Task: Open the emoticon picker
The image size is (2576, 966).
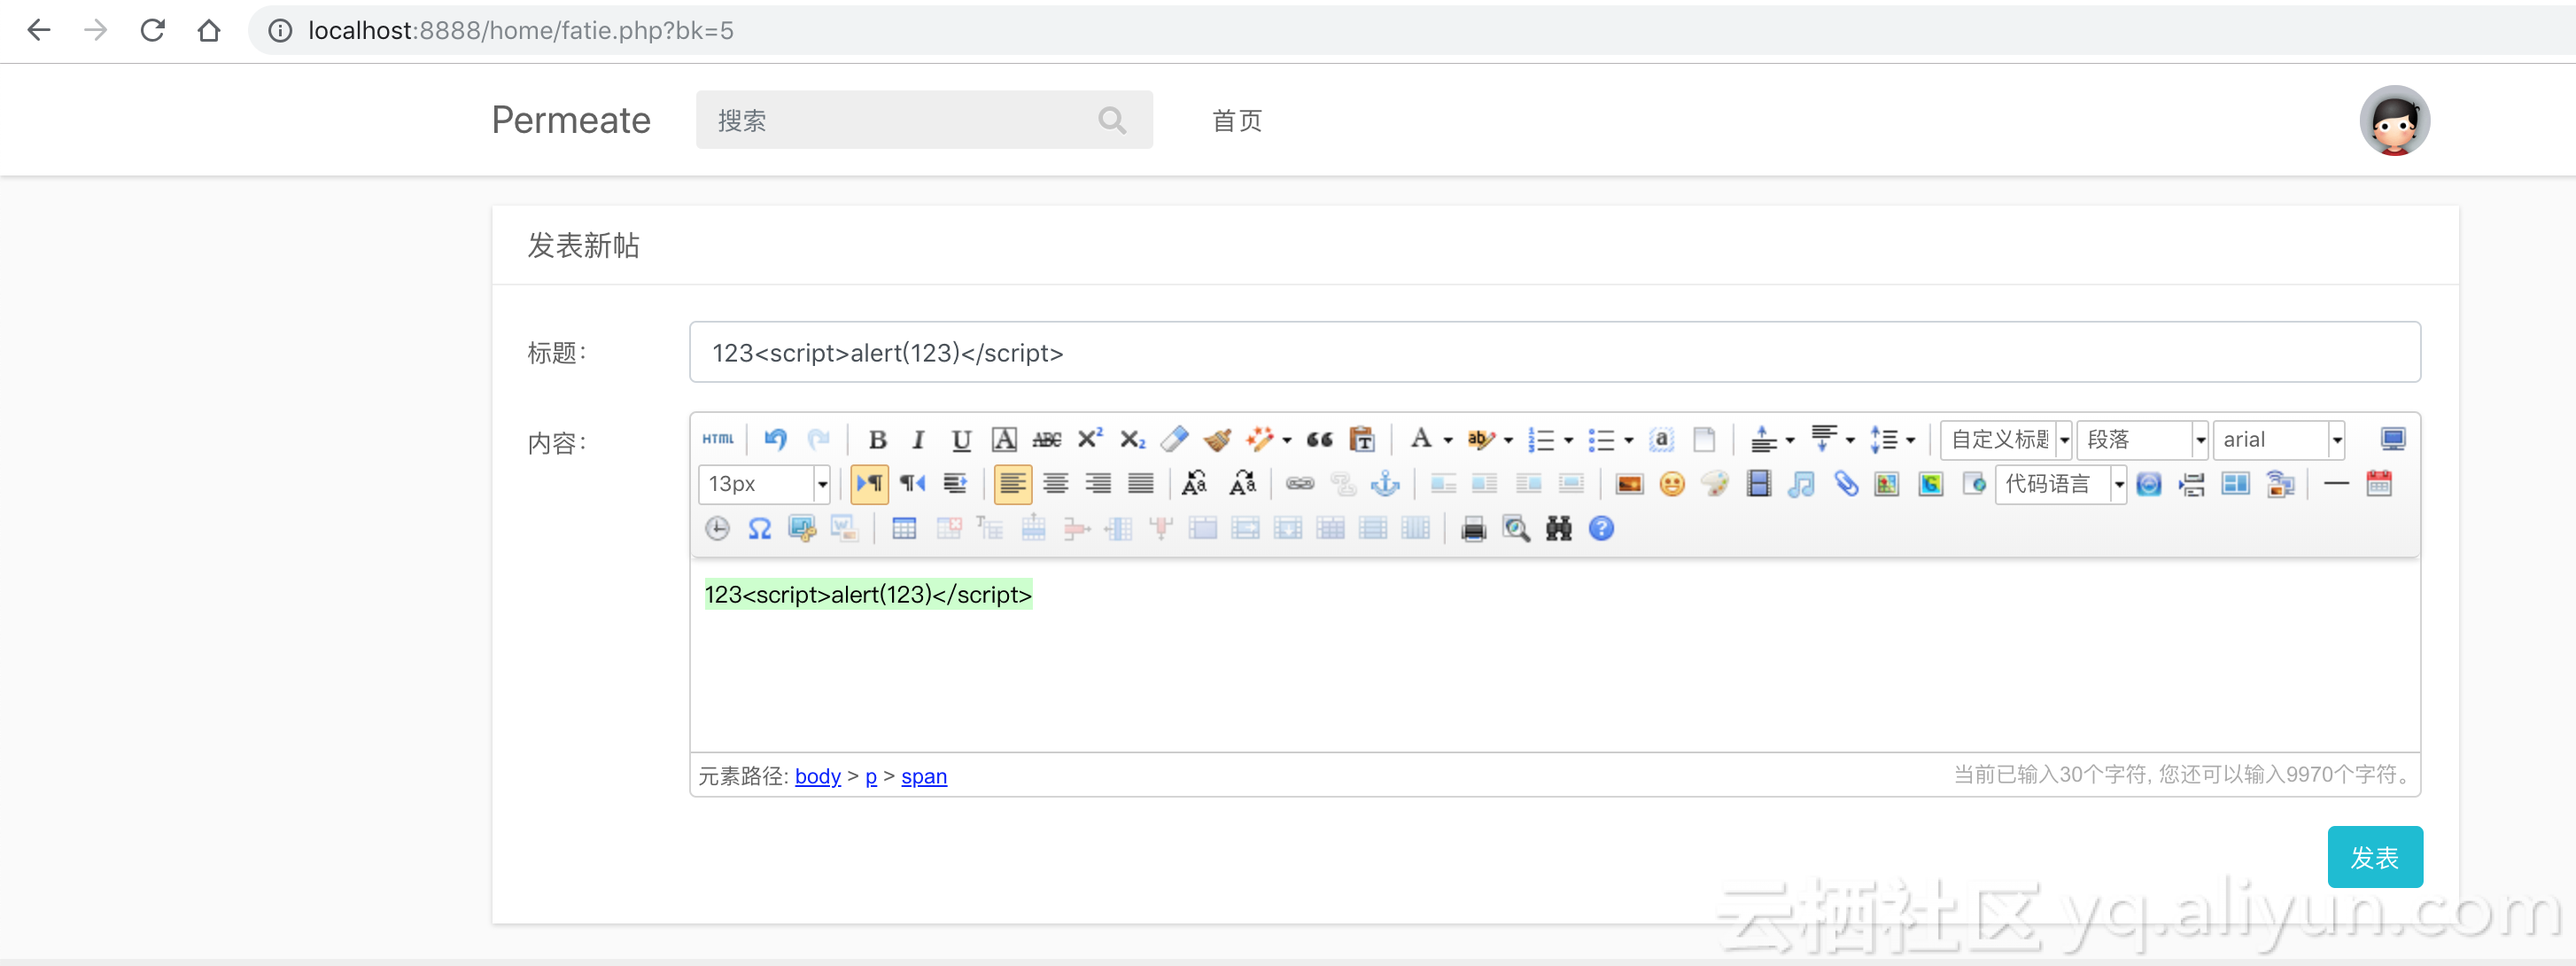Action: (1671, 484)
